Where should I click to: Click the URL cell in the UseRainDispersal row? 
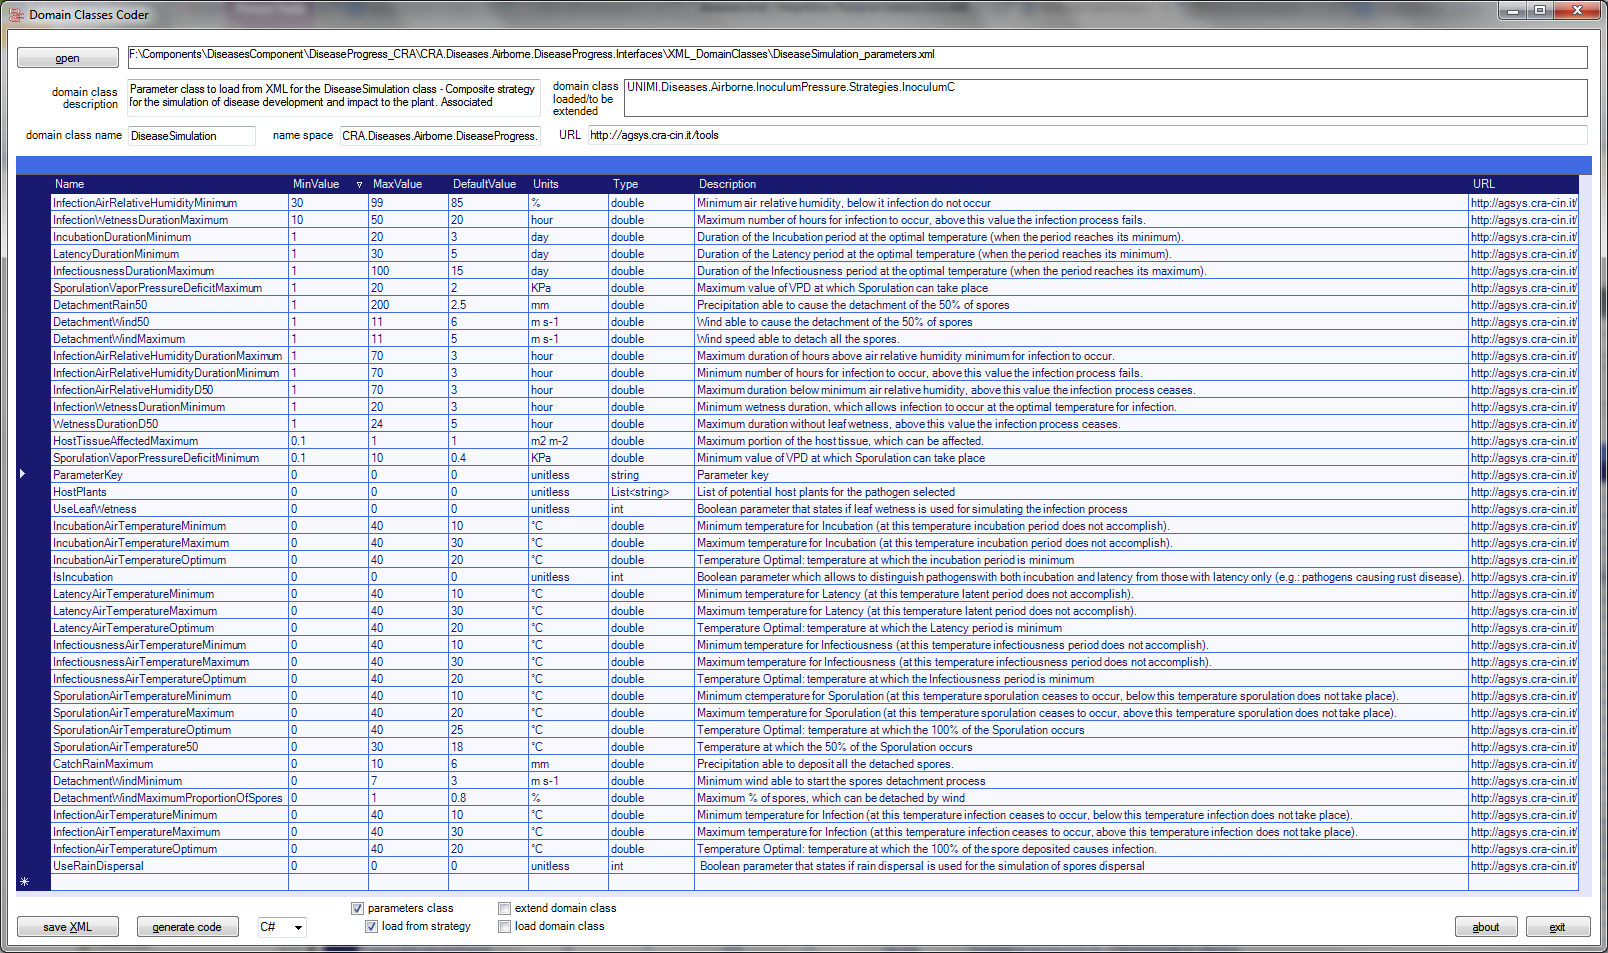(1523, 866)
